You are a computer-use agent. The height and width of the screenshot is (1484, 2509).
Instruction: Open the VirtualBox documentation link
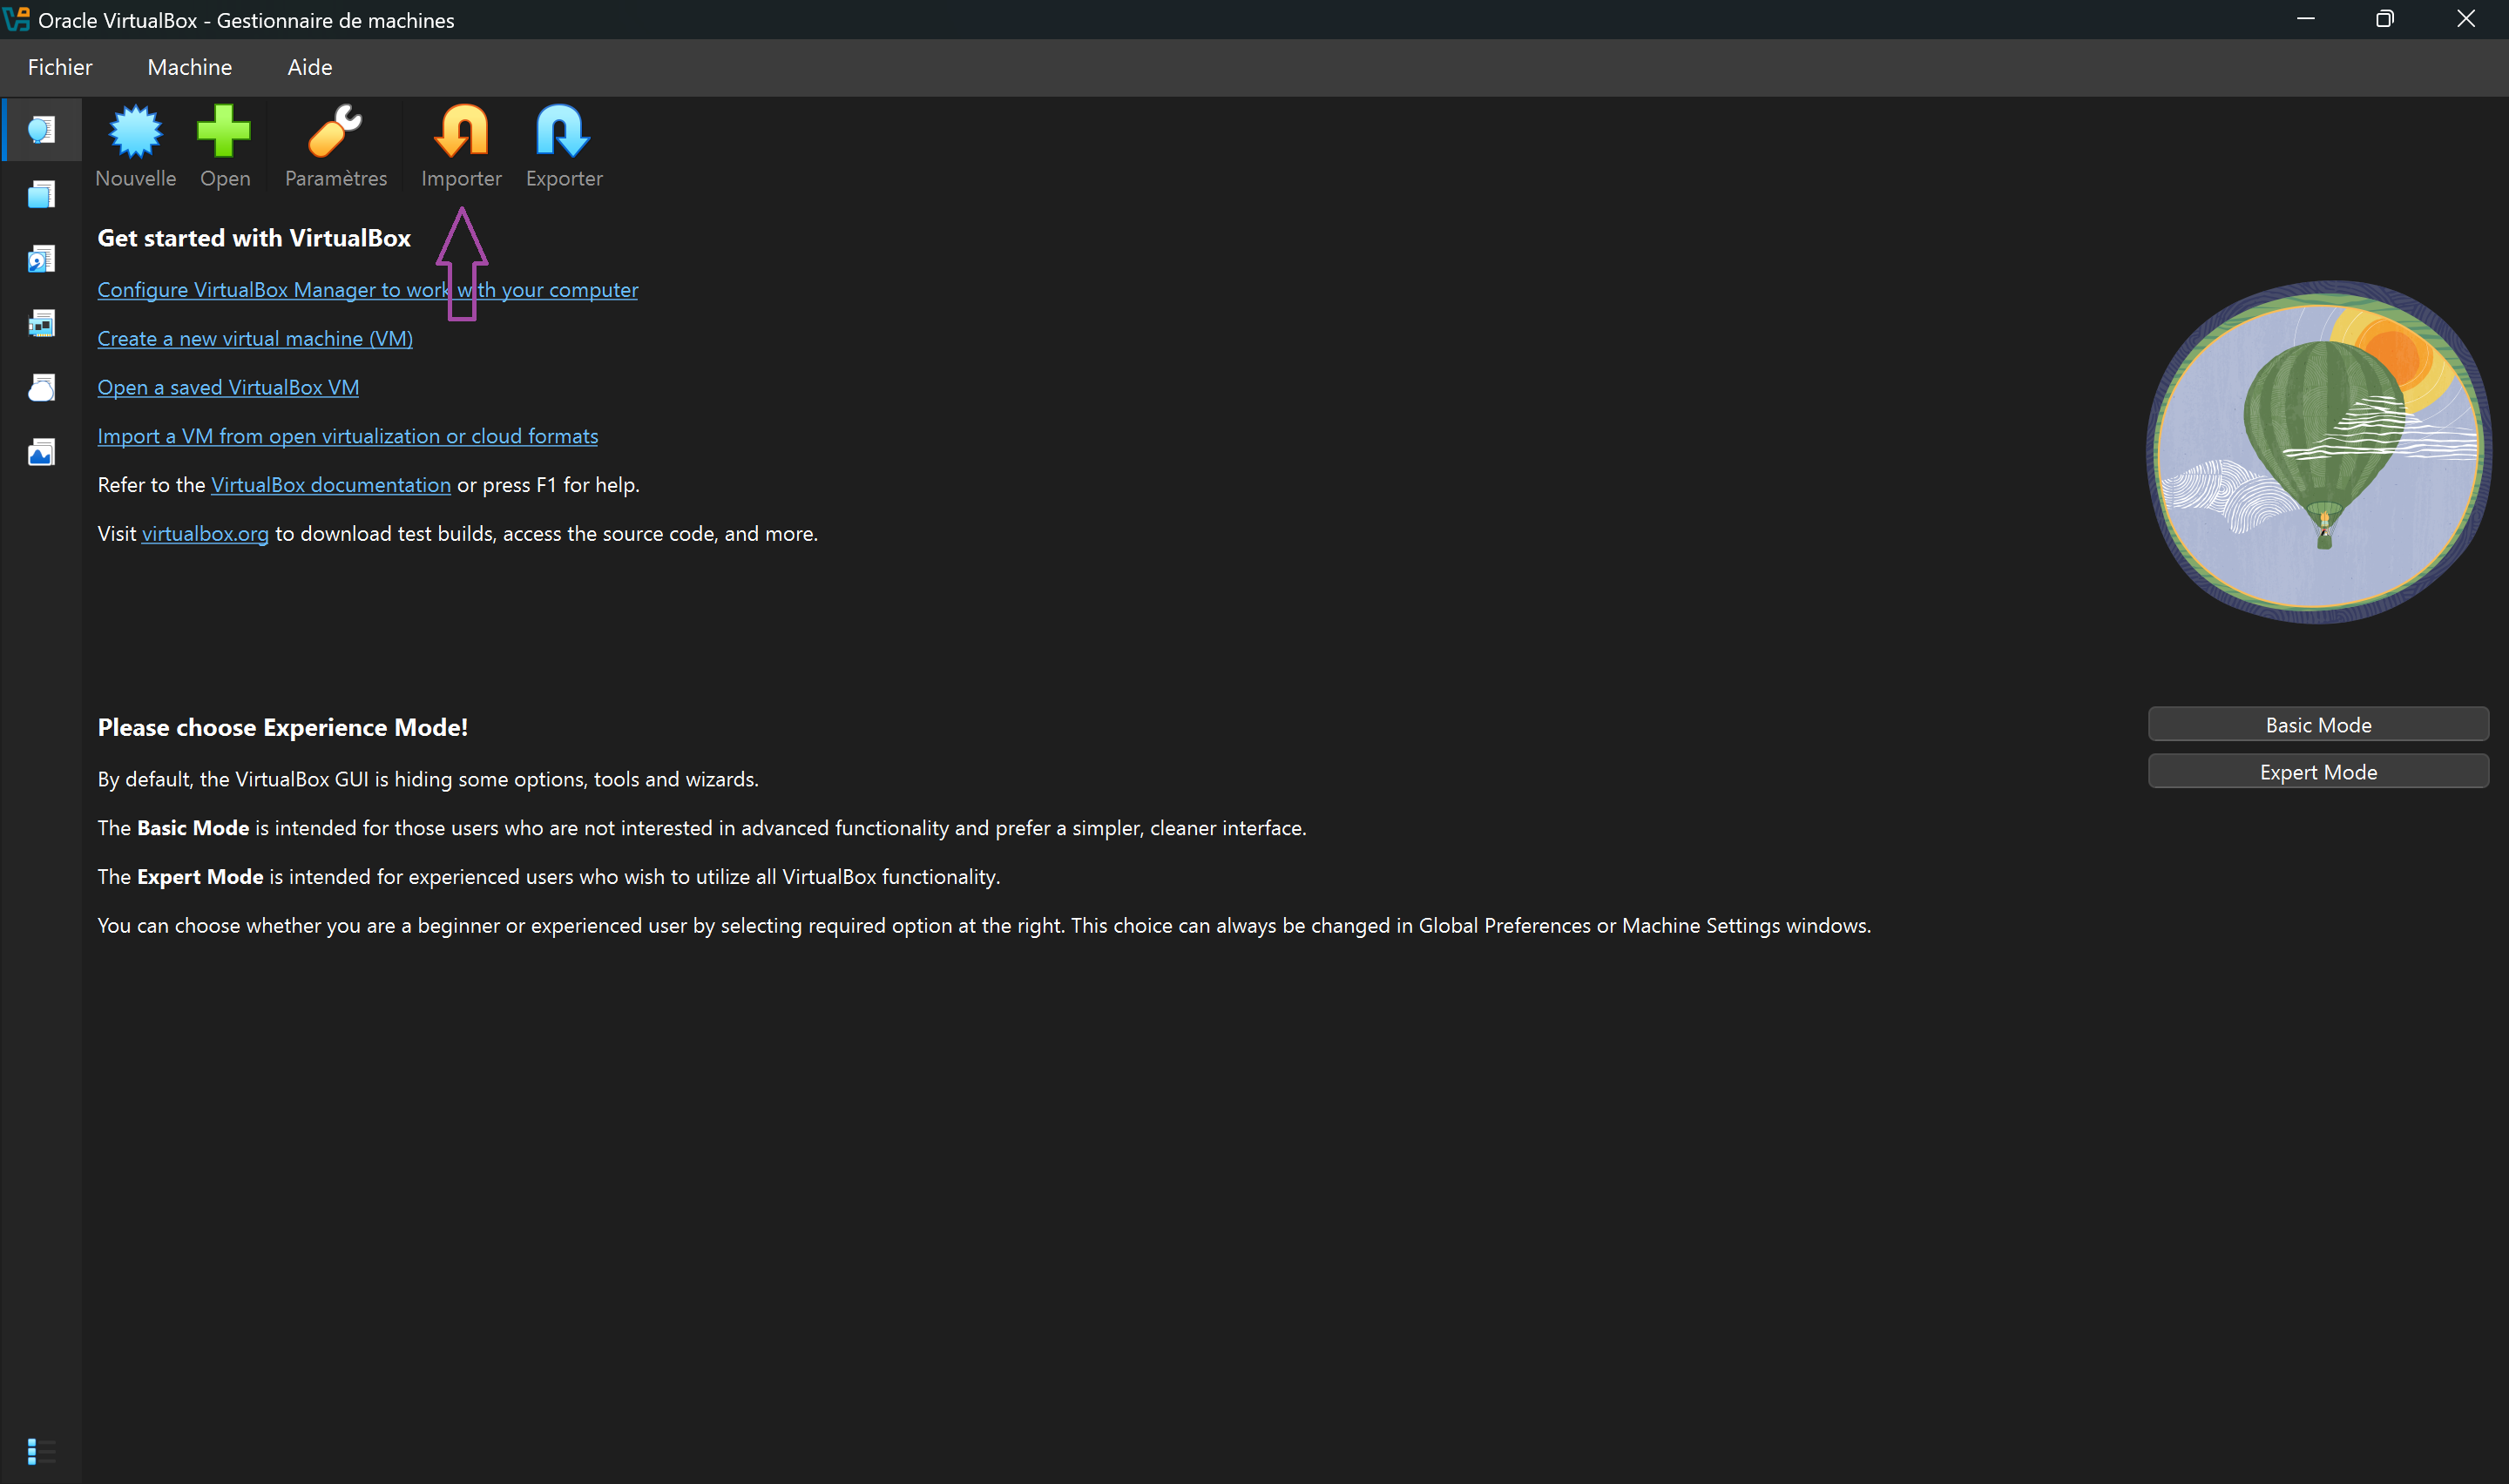pyautogui.click(x=330, y=484)
